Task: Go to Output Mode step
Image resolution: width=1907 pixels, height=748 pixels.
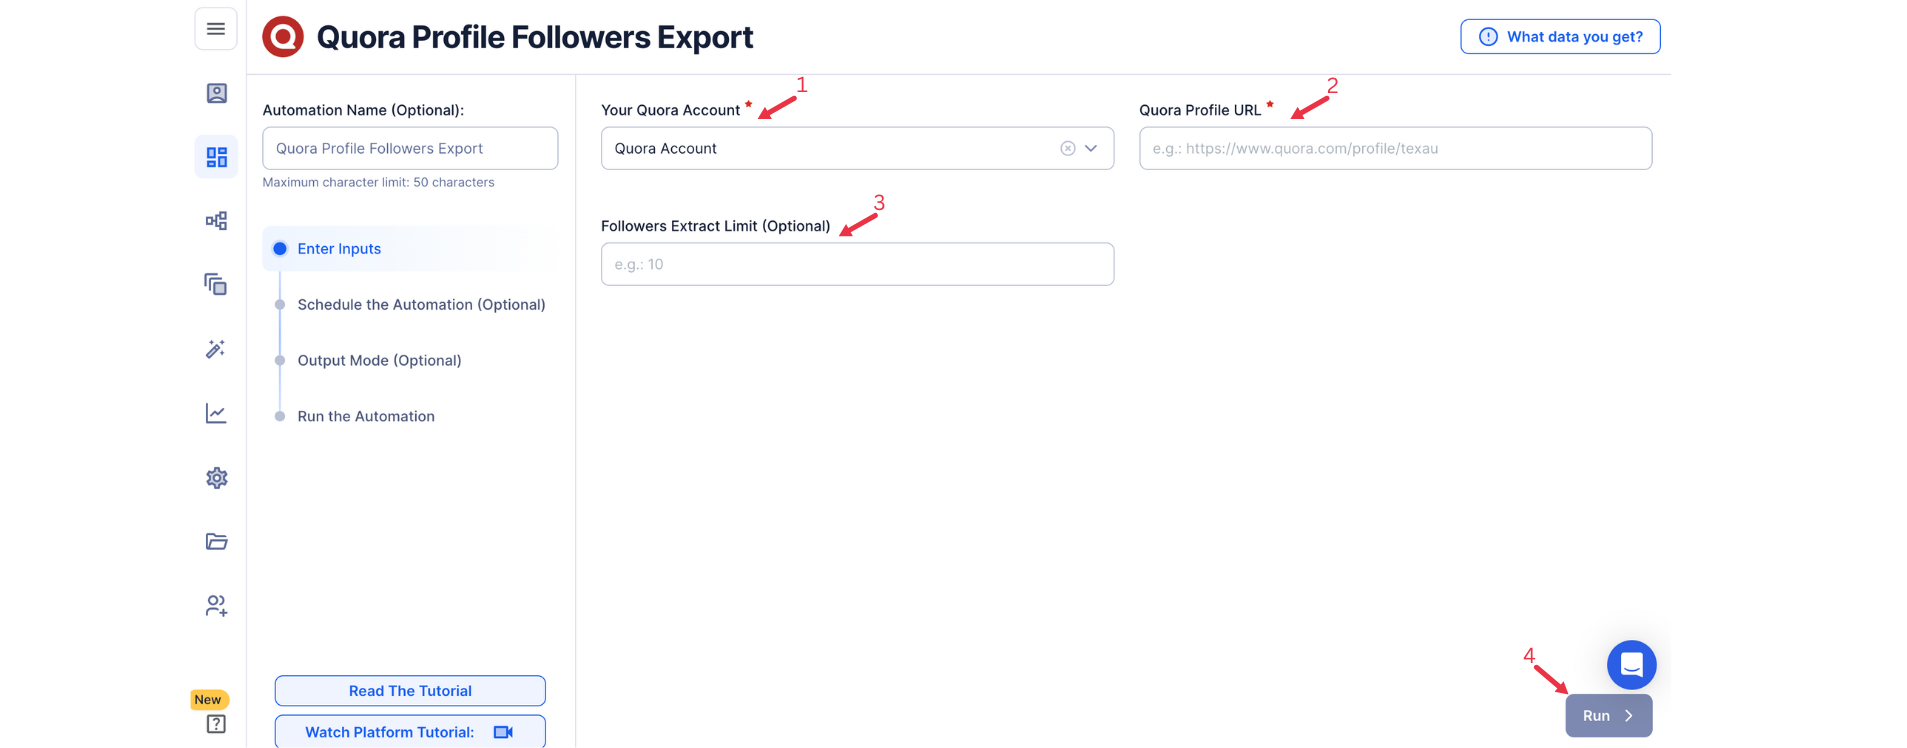Action: click(379, 361)
